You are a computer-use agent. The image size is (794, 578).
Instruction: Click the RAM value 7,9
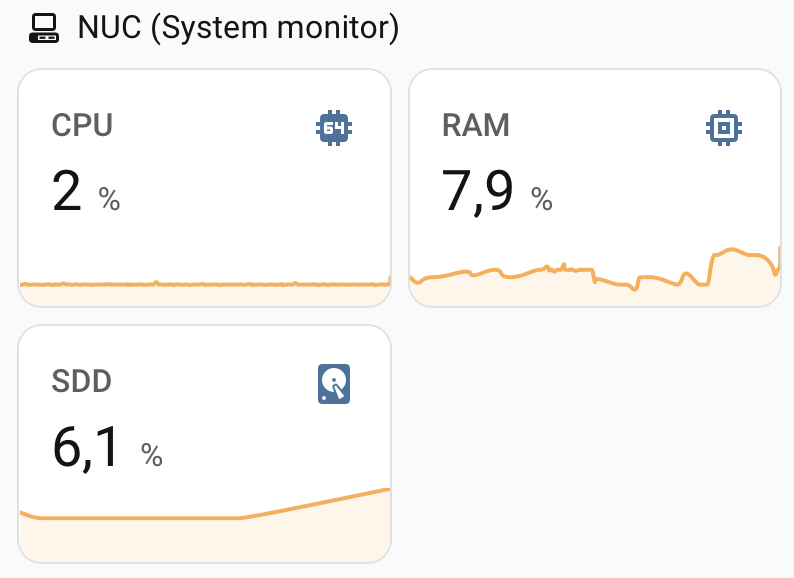477,191
